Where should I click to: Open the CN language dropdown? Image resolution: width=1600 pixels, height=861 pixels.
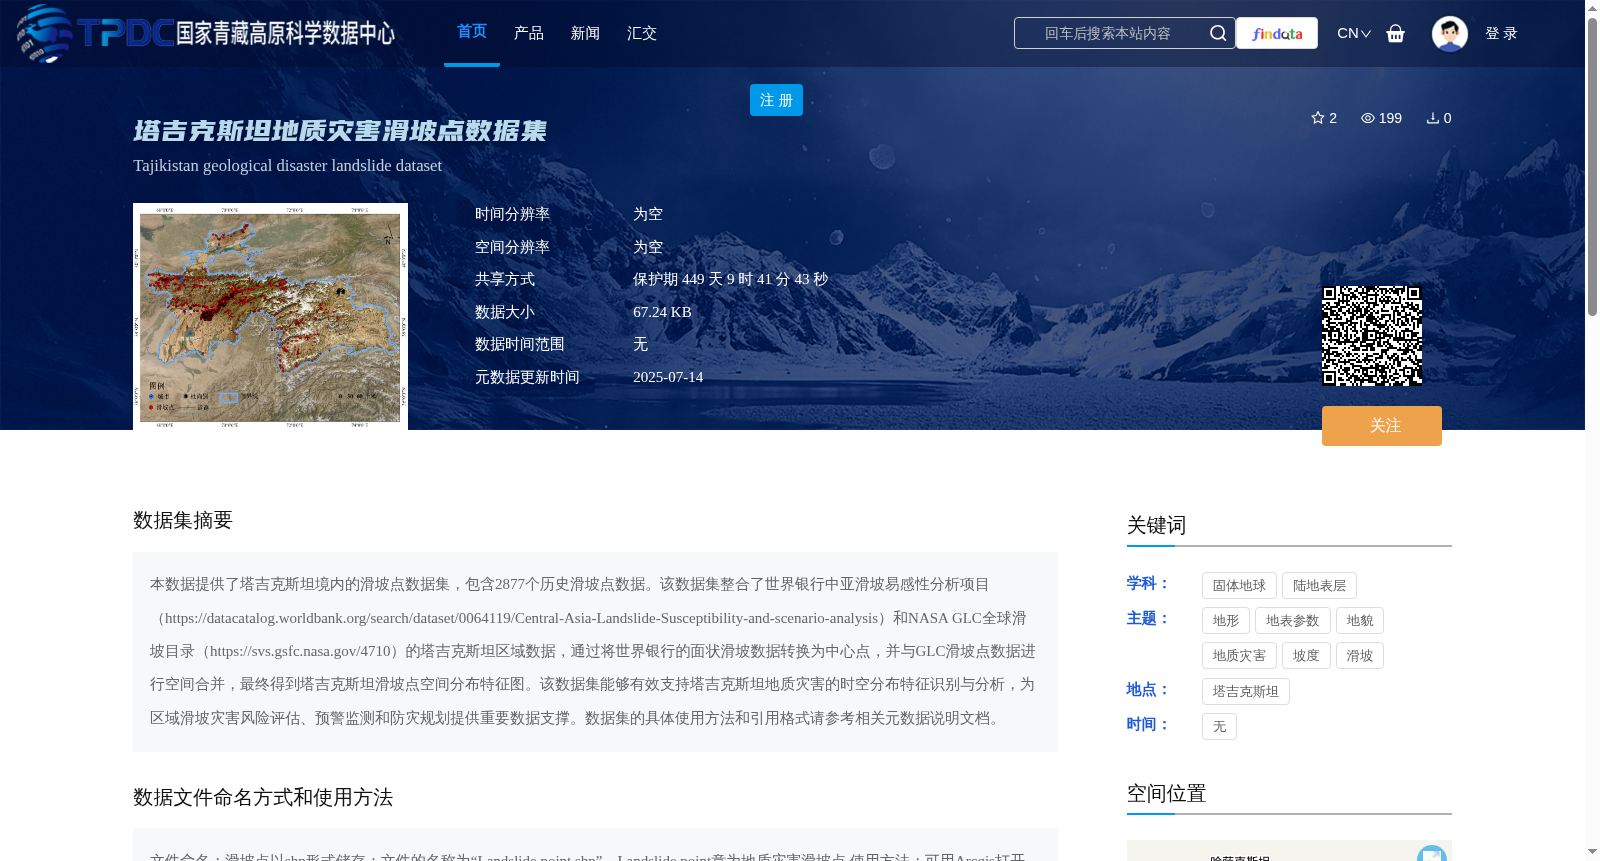(x=1354, y=33)
